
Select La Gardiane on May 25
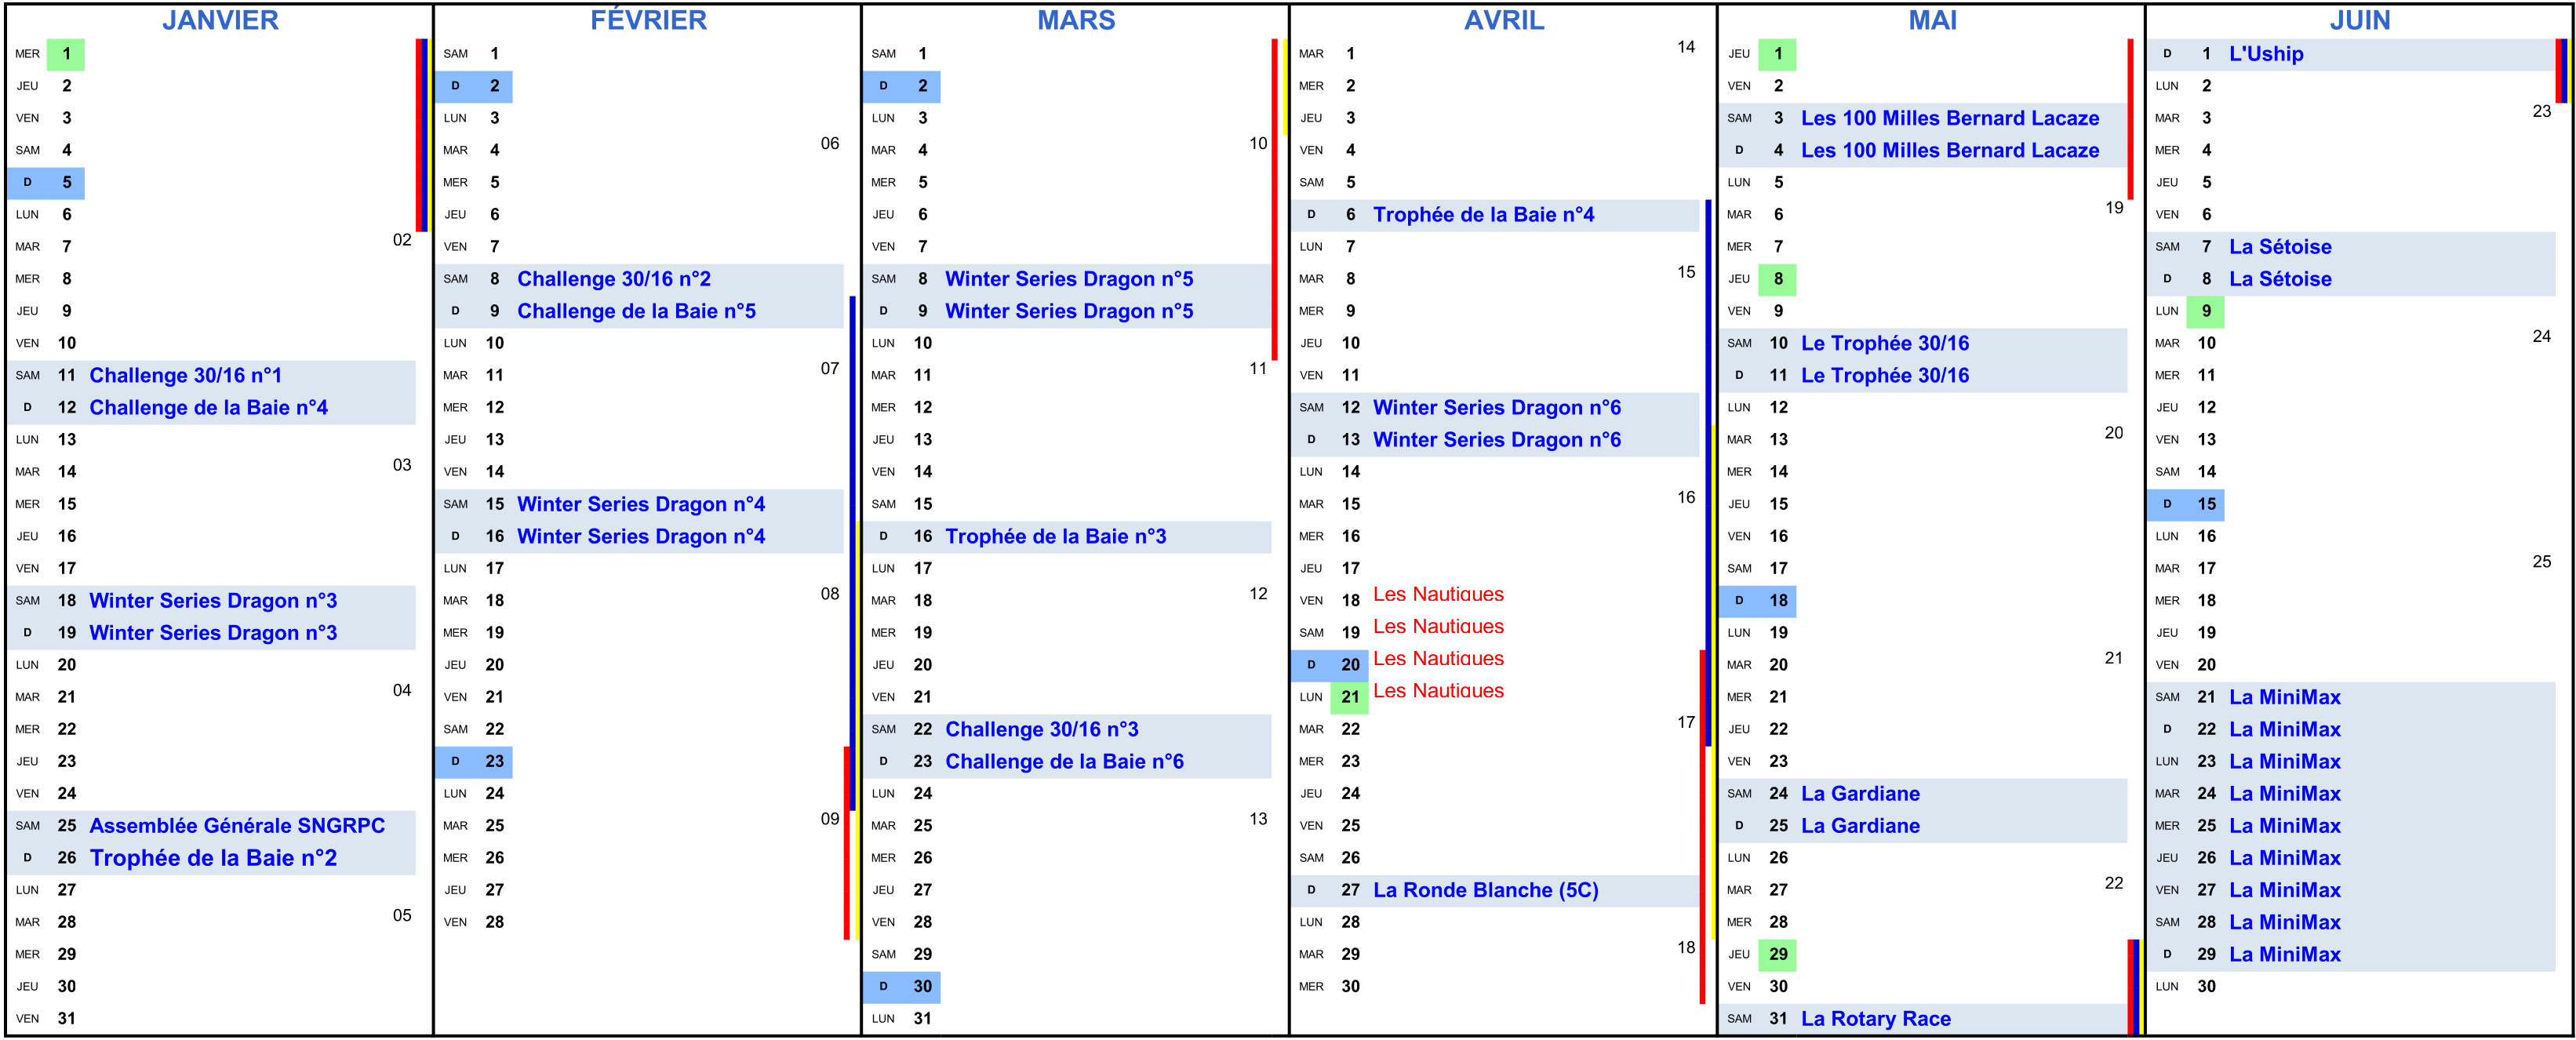pyautogui.click(x=1860, y=826)
